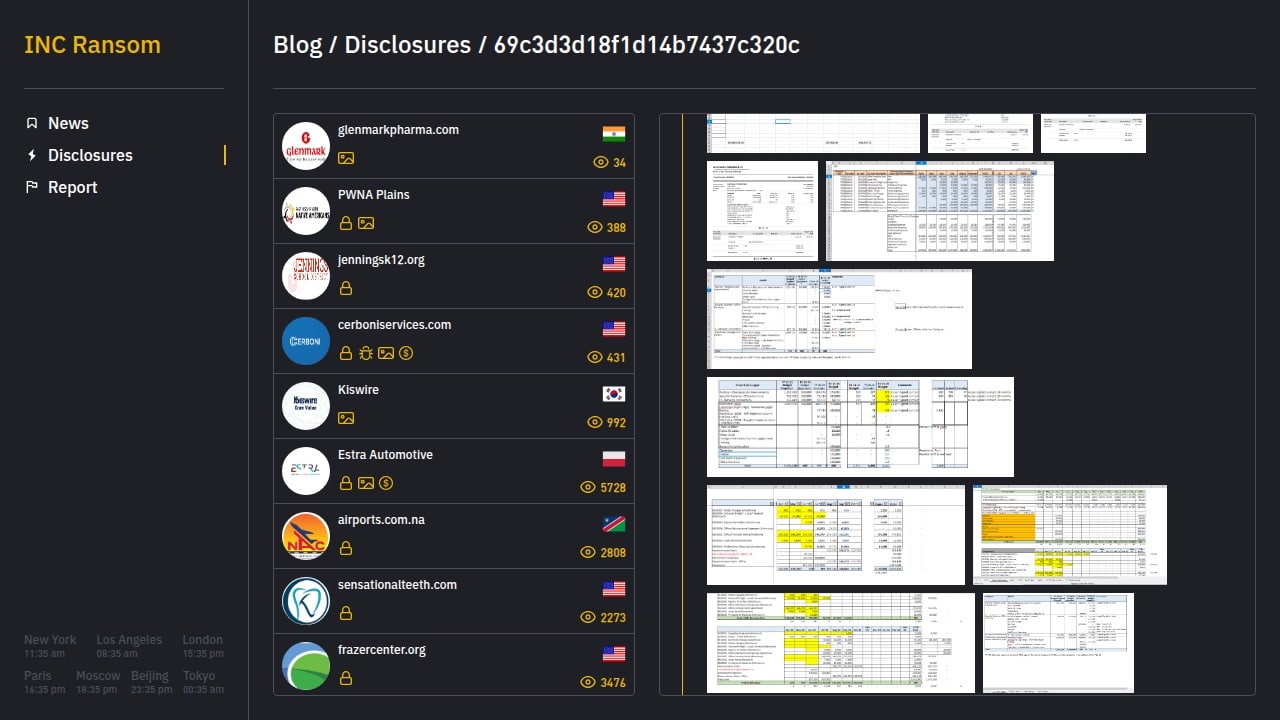Viewport: 1280px width, 720px height.
Task: Click the view count 2273
Action: [x=613, y=618]
